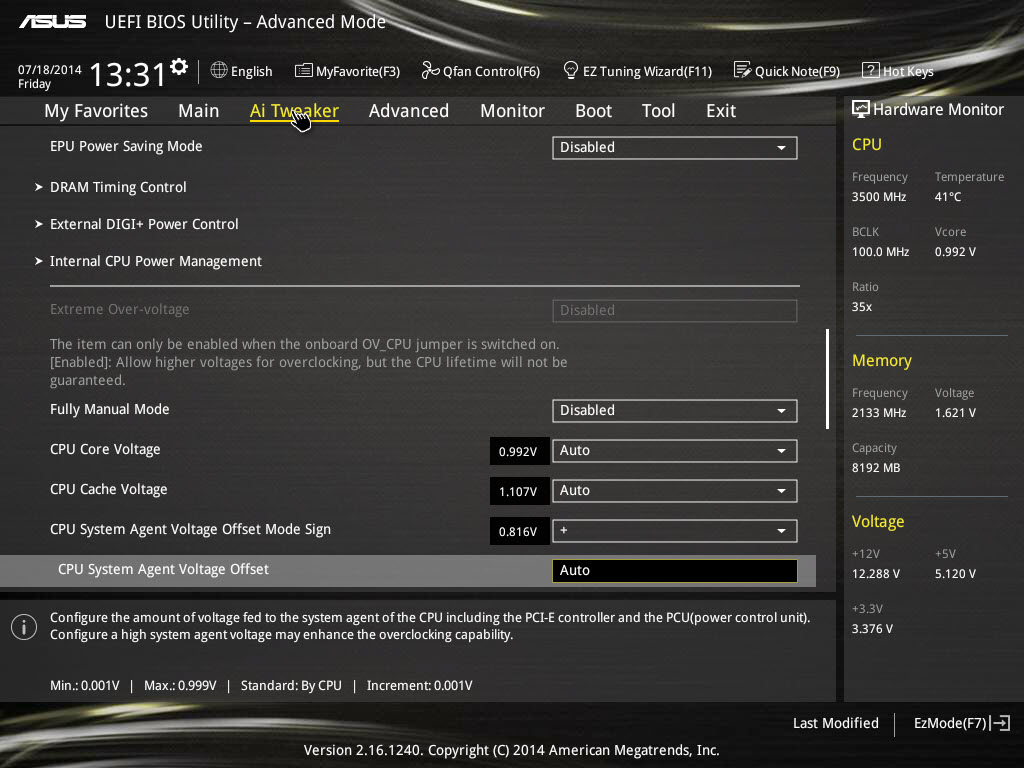Switch to the Main tab
This screenshot has width=1024, height=768.
tap(199, 111)
